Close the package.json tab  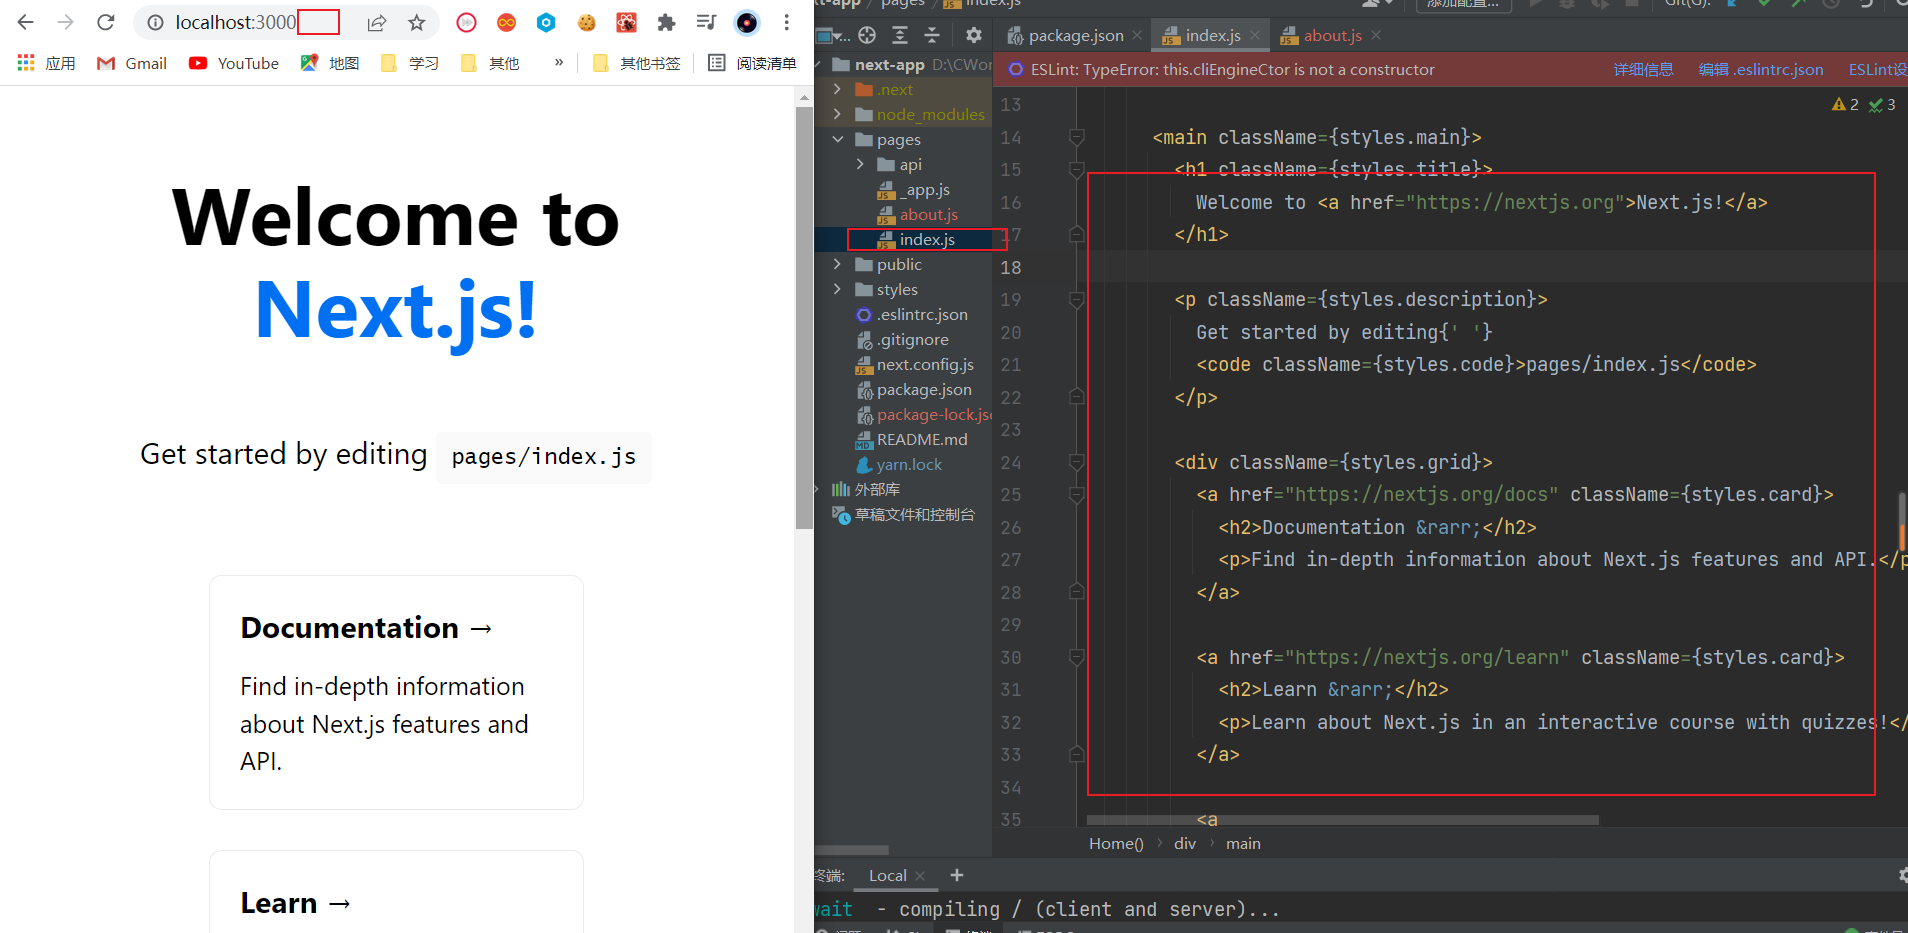(x=1137, y=36)
